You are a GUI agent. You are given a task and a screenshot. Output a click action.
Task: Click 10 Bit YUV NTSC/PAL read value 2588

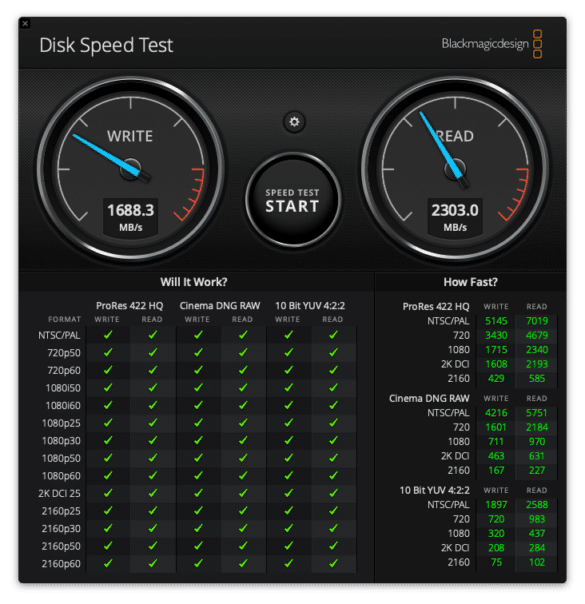(537, 505)
